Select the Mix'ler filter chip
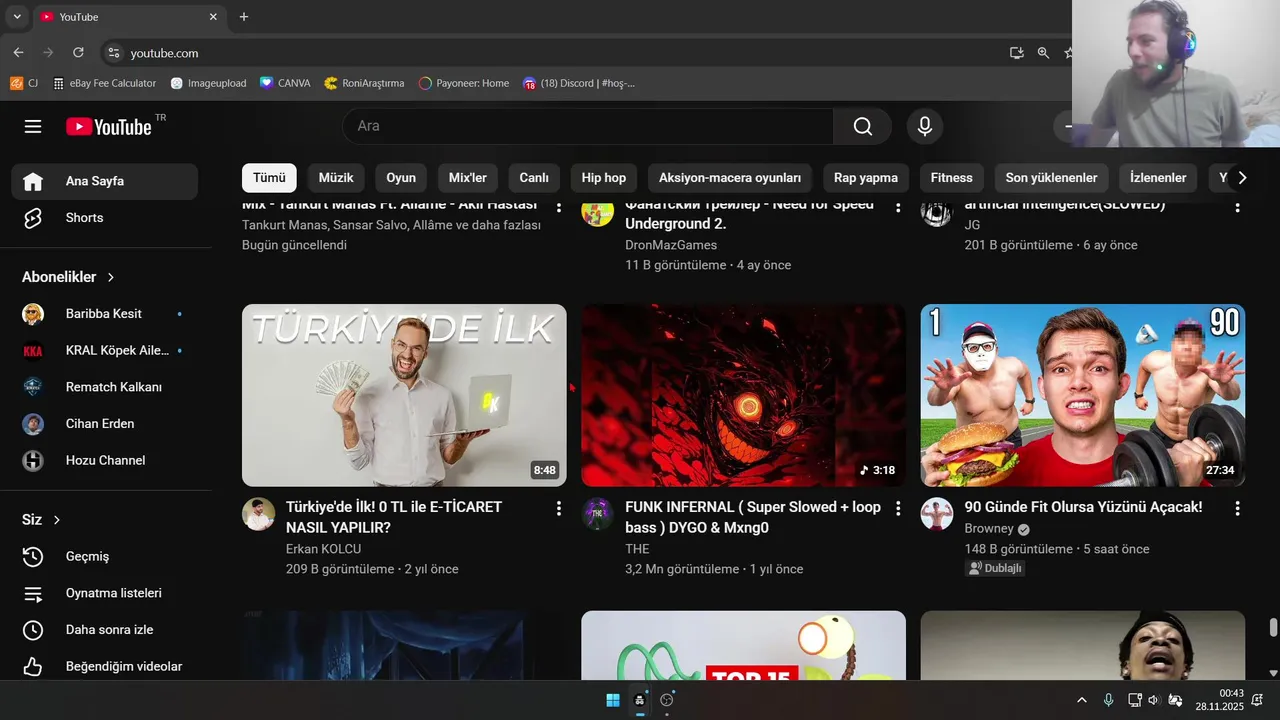This screenshot has width=1280, height=720. [468, 178]
